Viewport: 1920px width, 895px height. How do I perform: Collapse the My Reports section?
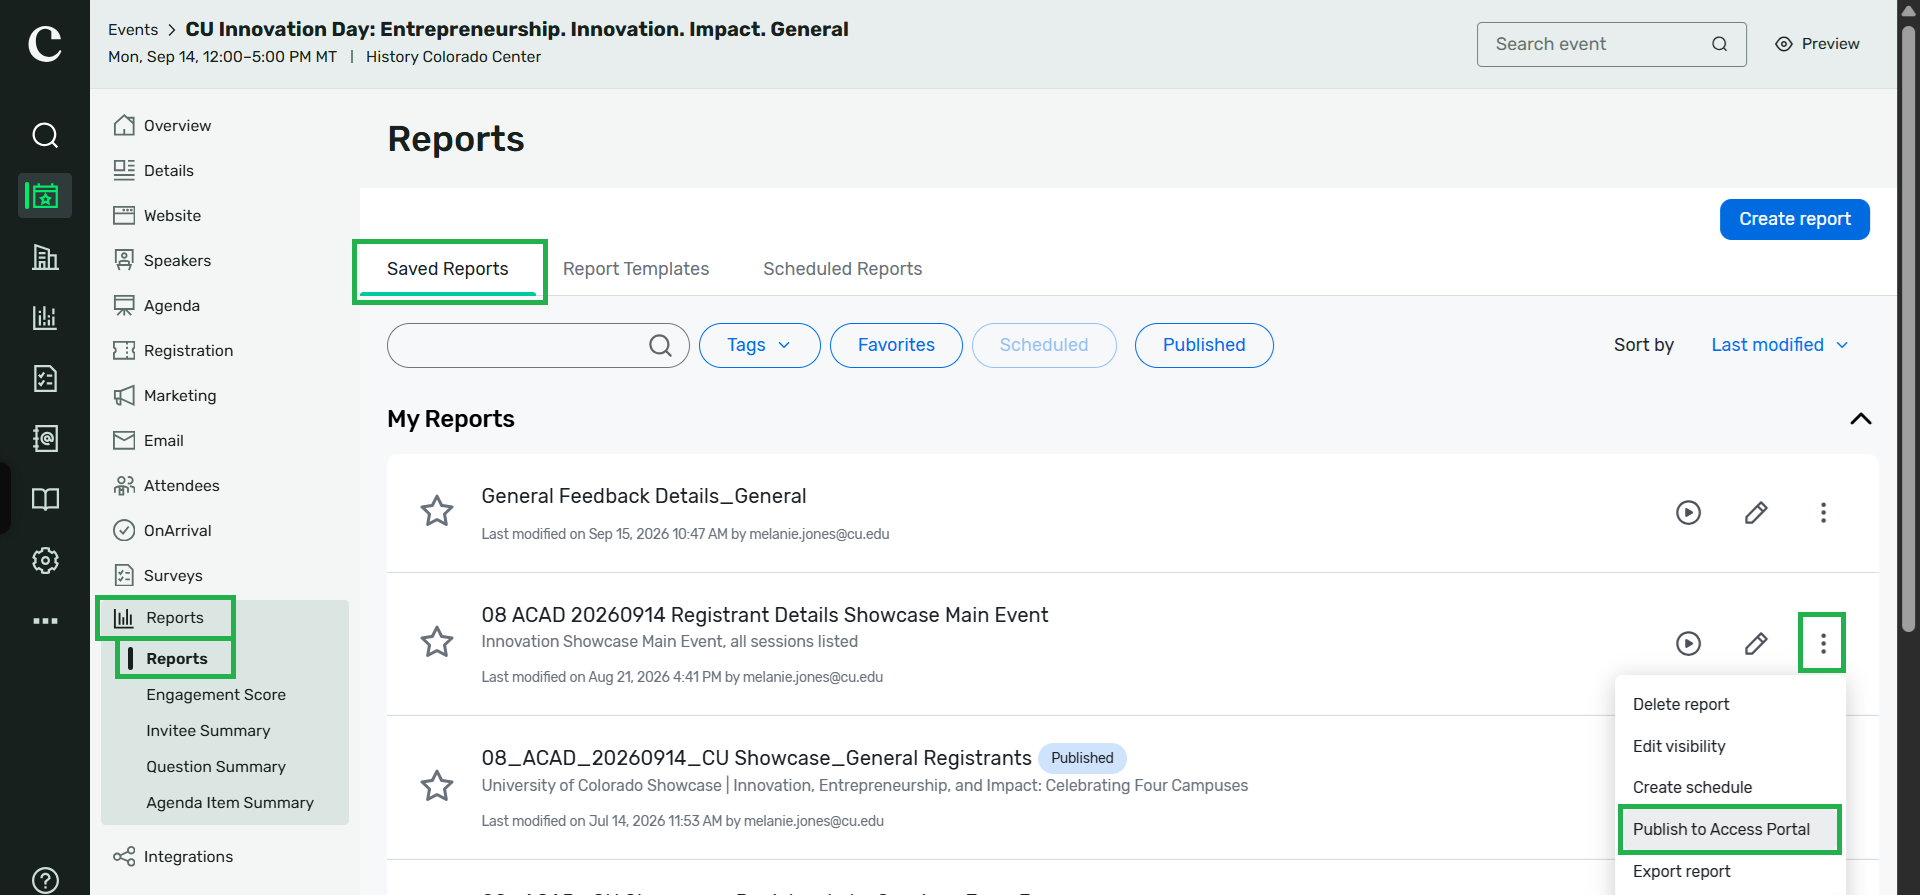coord(1860,419)
